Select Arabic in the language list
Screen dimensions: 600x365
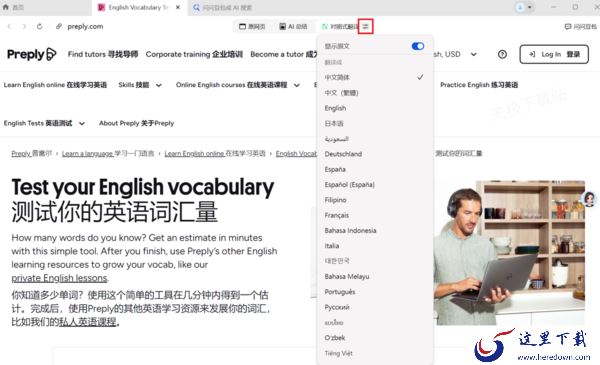[x=375, y=139]
